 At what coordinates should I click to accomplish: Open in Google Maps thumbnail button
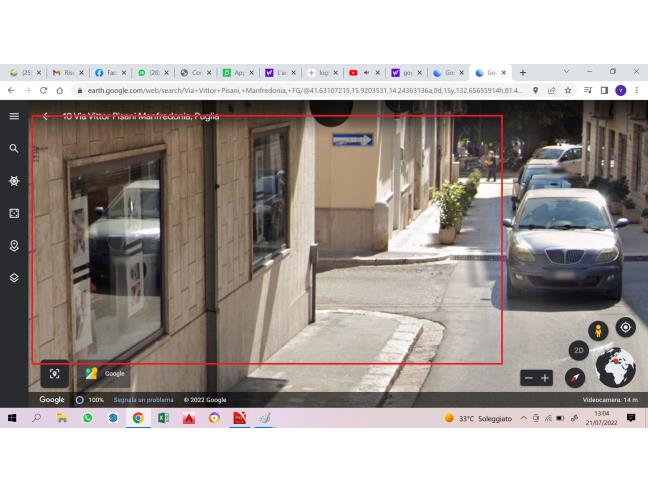(104, 374)
